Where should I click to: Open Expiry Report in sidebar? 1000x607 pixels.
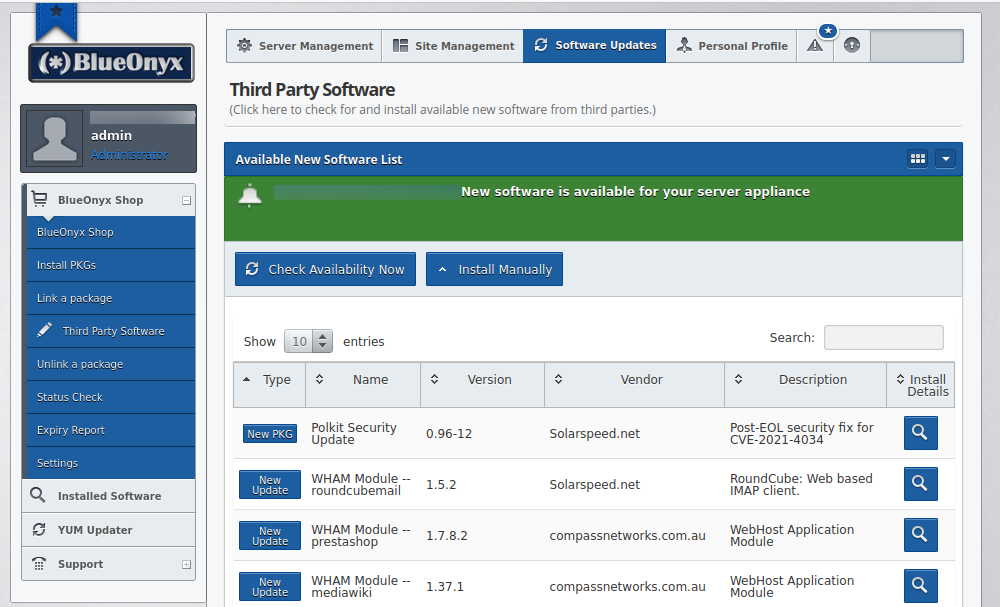(111, 430)
